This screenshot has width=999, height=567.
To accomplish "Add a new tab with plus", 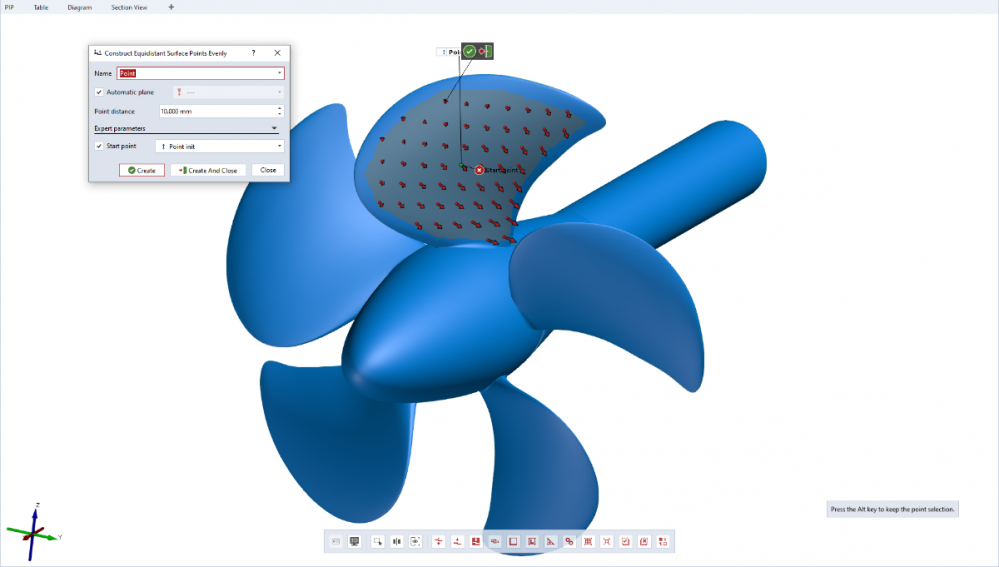I will (x=171, y=8).
